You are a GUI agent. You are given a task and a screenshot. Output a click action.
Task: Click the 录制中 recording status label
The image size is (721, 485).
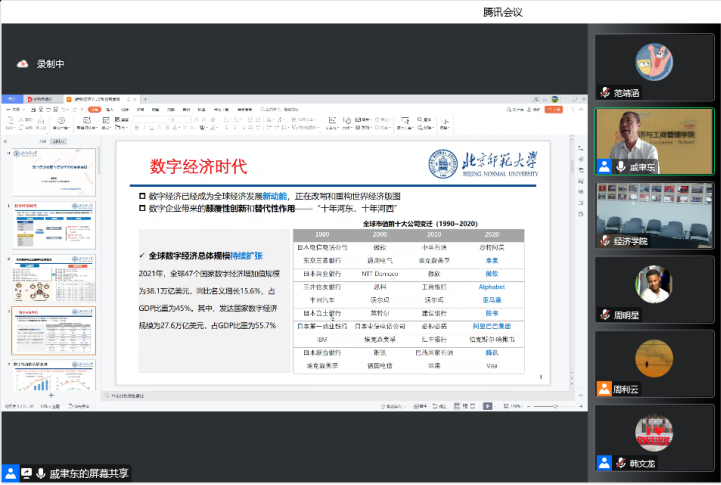(x=50, y=64)
